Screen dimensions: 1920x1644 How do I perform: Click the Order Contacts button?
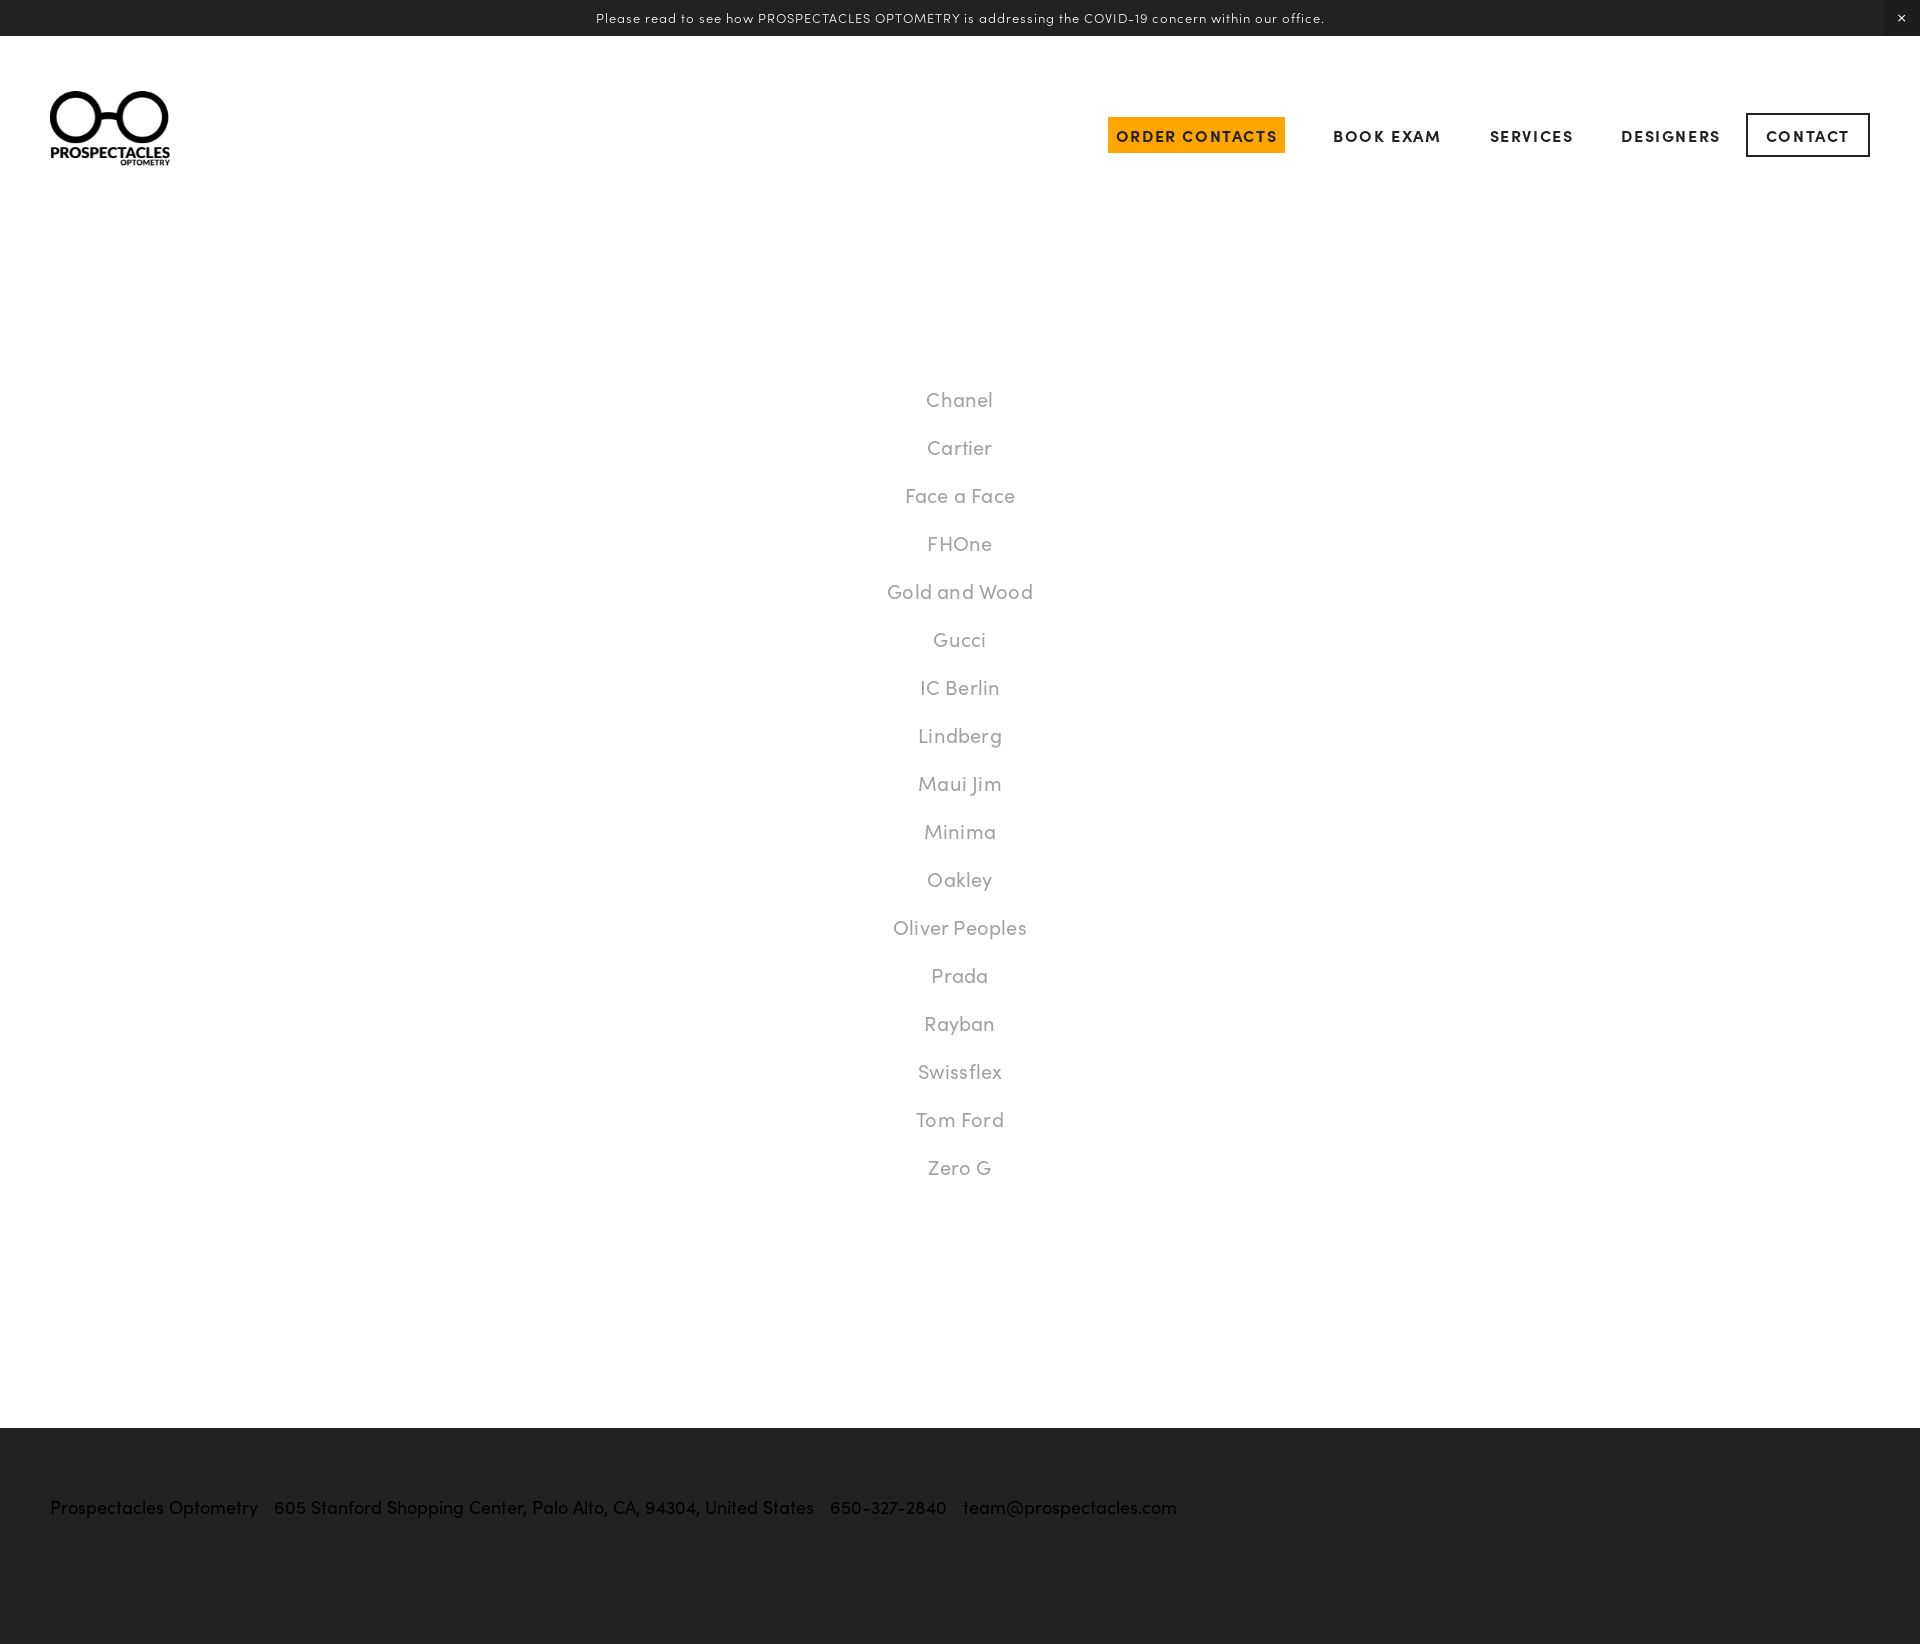click(x=1196, y=135)
